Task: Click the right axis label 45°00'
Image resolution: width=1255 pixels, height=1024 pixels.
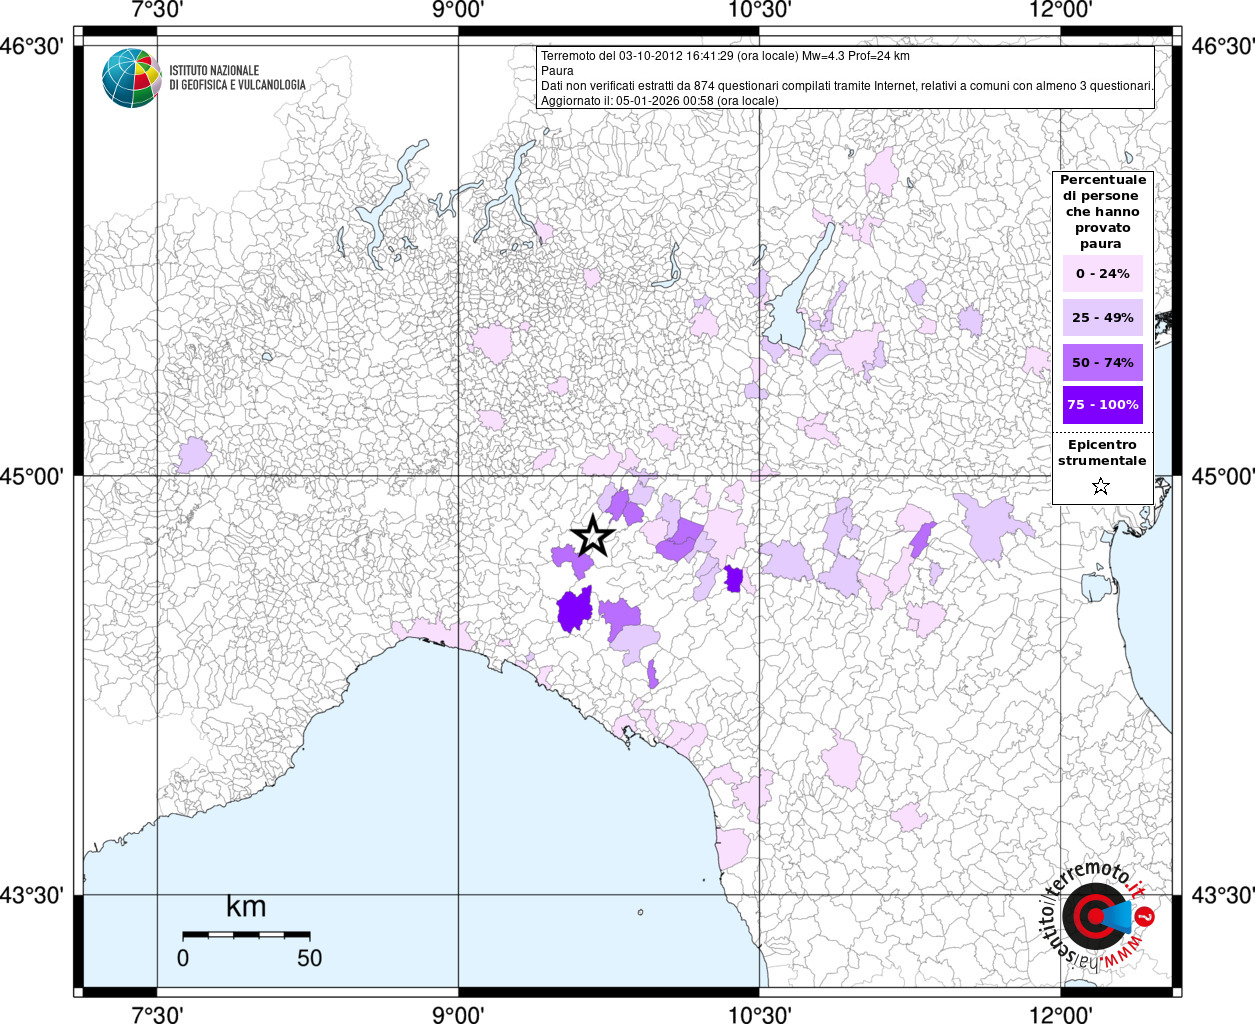Action: (1223, 476)
